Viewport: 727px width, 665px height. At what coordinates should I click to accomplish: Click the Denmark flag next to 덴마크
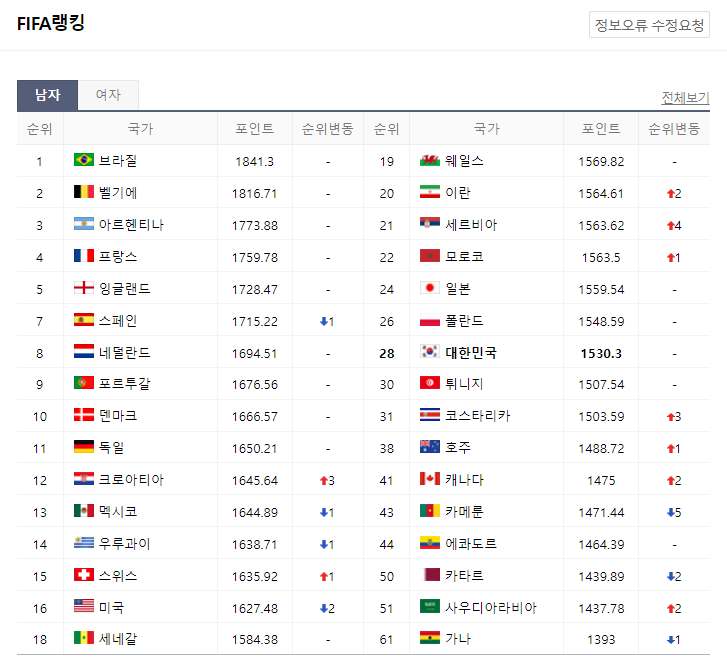(x=84, y=415)
